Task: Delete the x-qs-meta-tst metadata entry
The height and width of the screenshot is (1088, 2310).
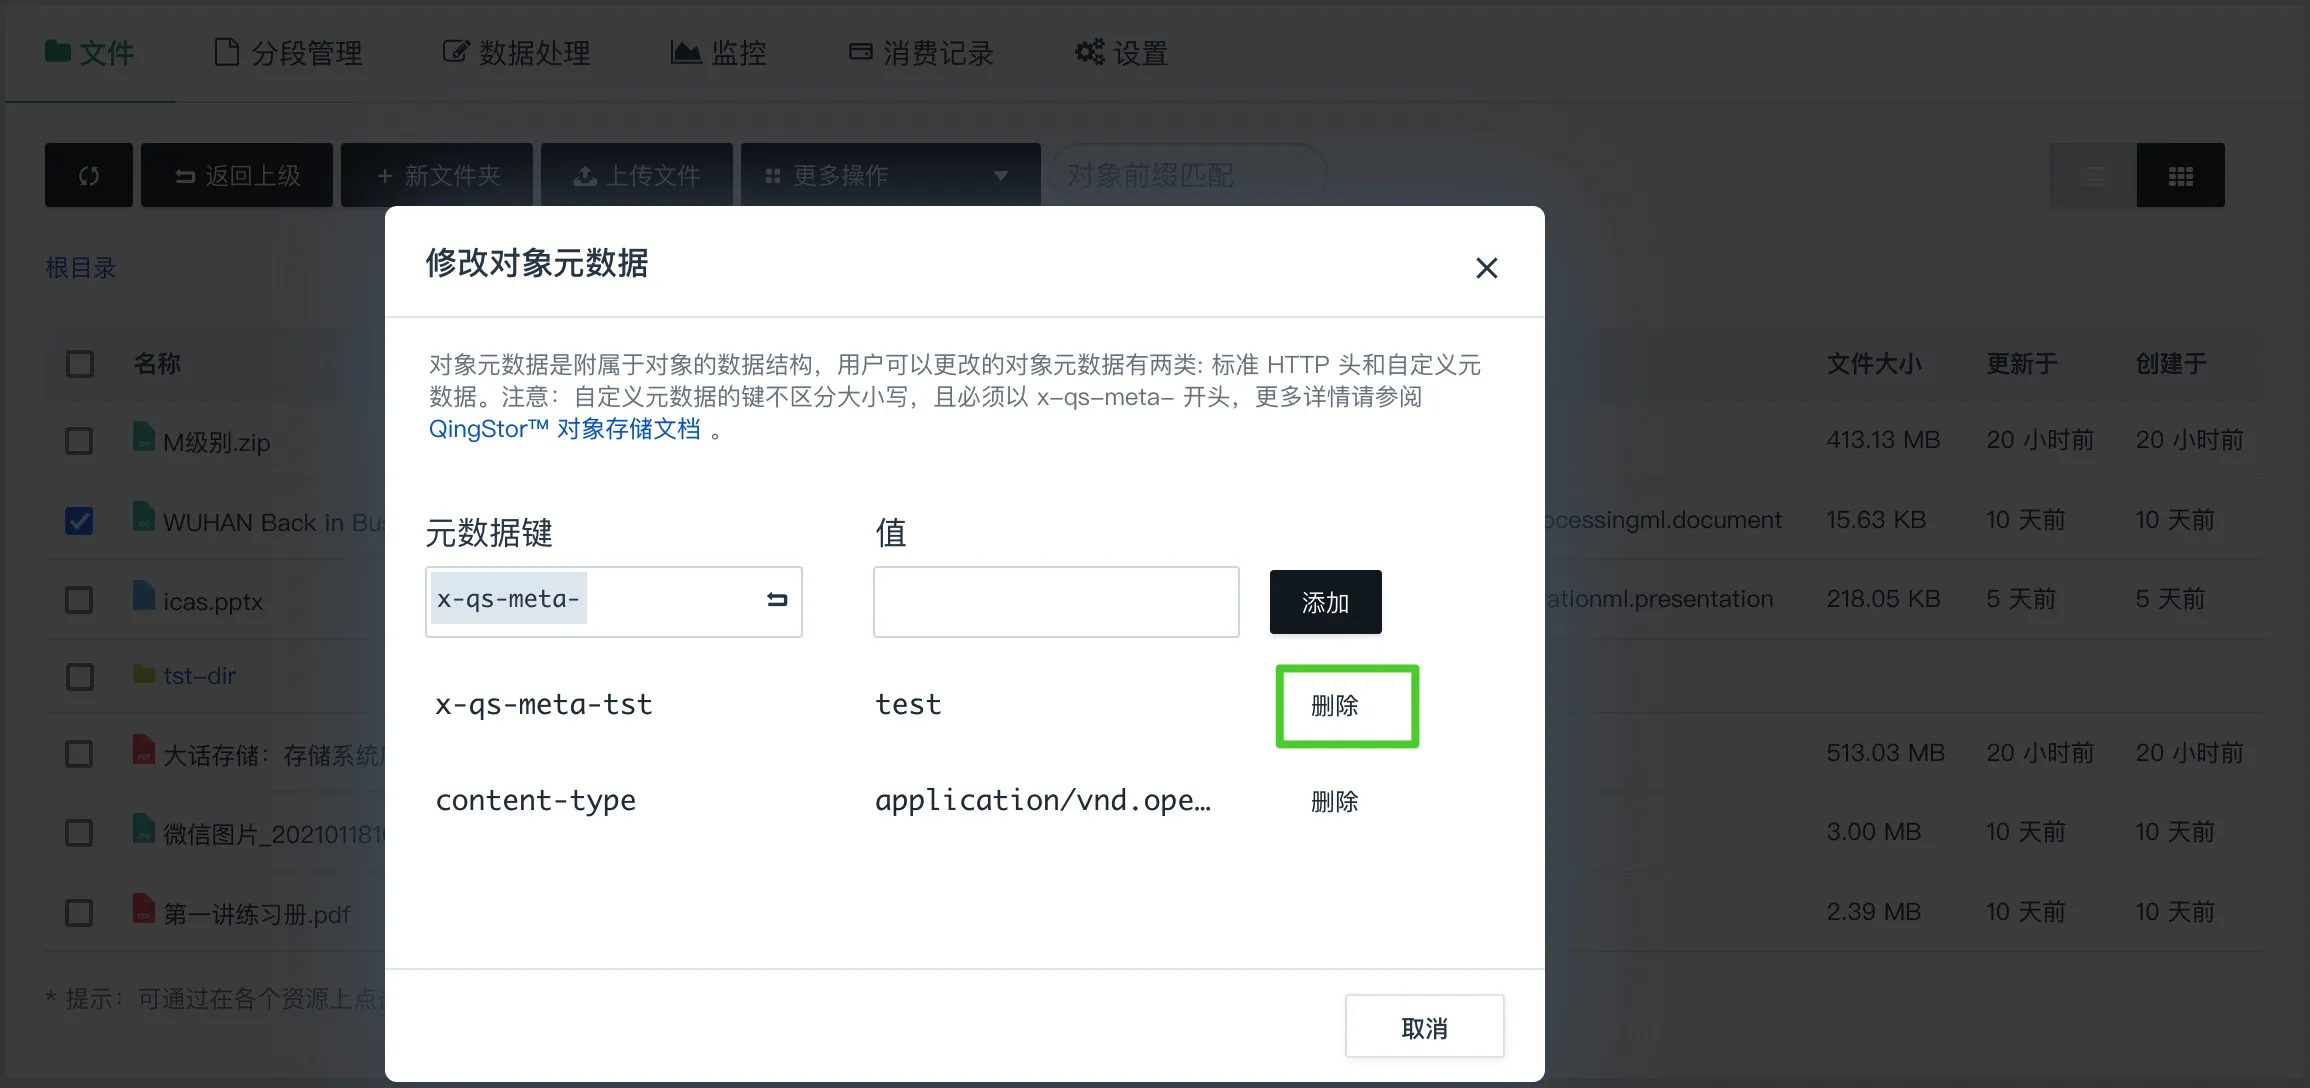Action: coord(1334,706)
